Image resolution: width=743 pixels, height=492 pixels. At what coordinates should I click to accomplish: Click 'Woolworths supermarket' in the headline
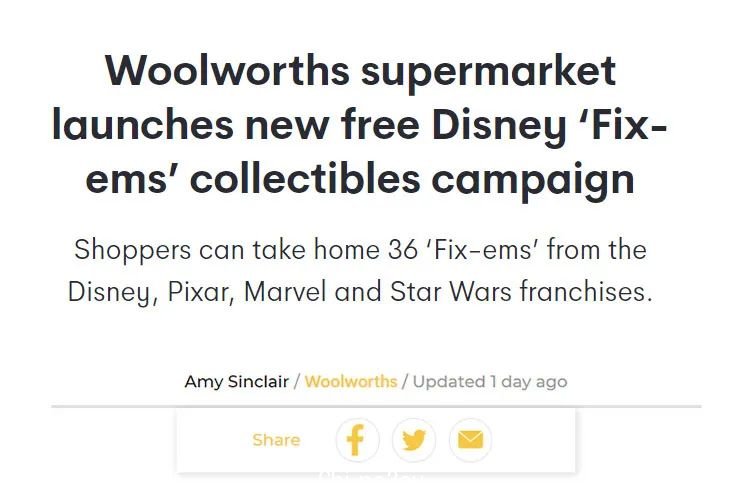(x=361, y=72)
